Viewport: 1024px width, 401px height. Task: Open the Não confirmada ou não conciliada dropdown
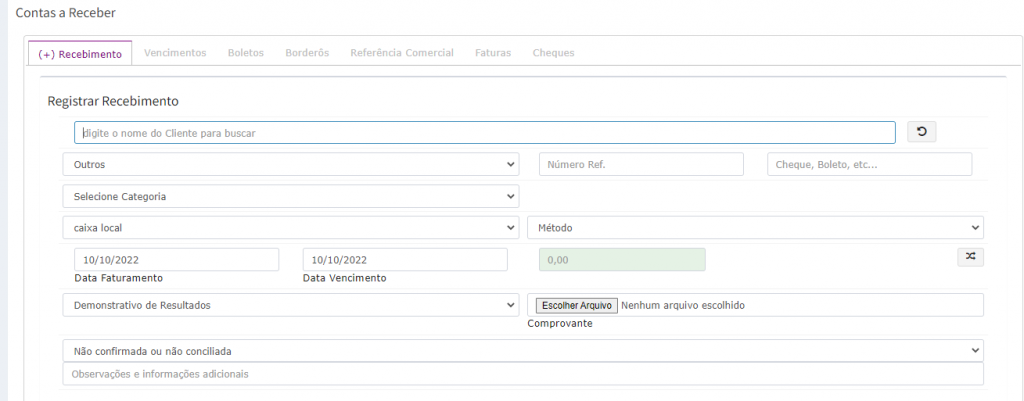tap(522, 351)
